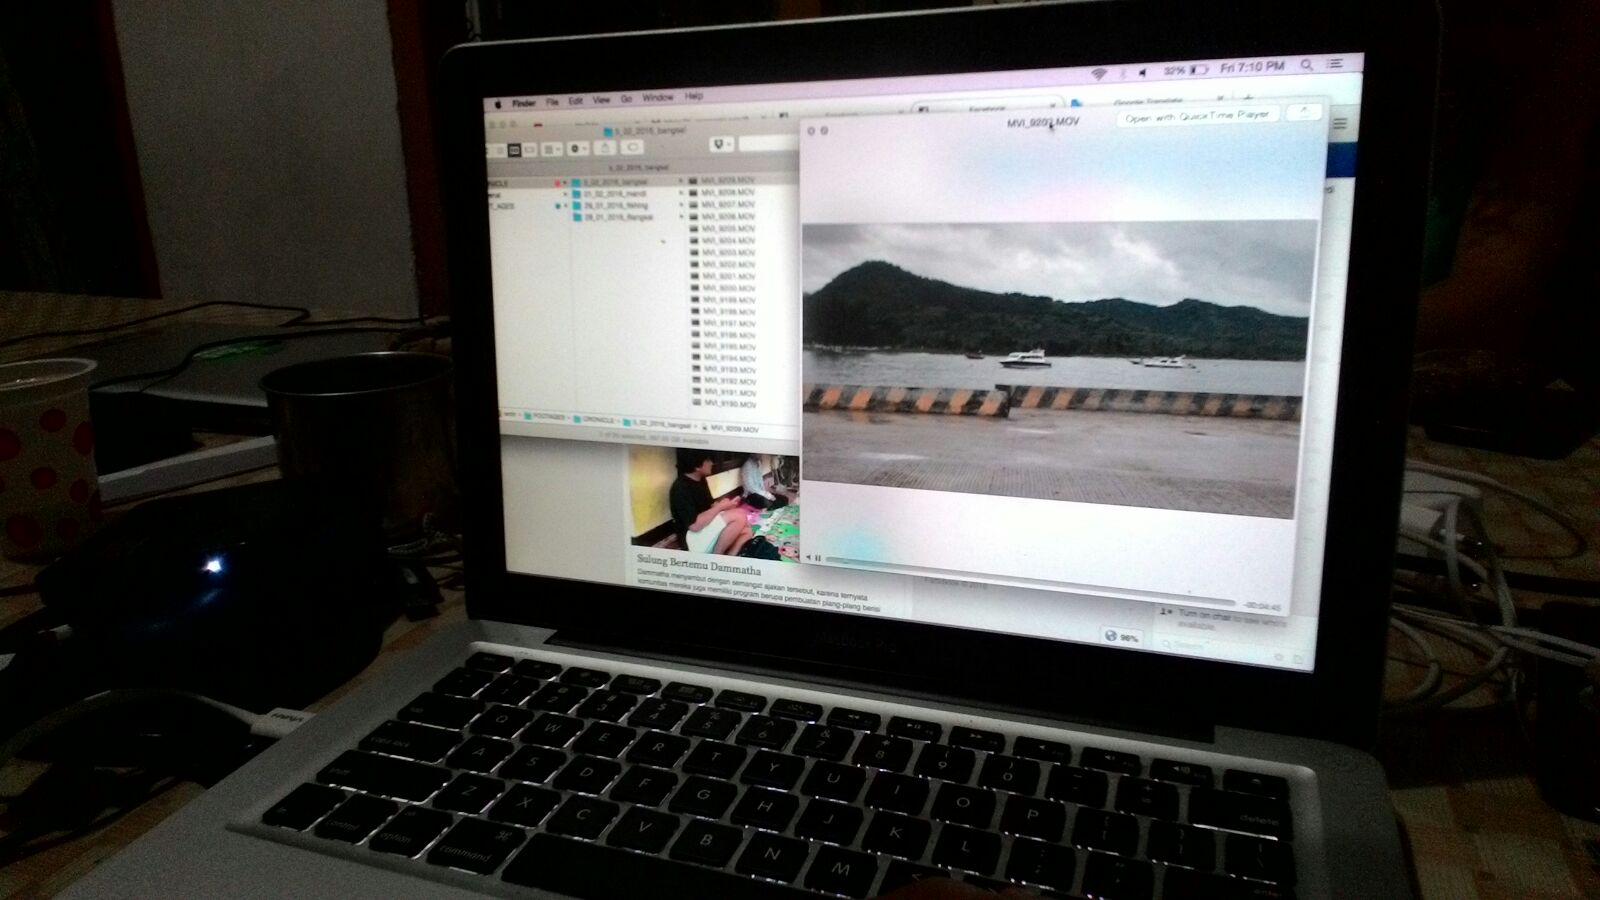Select file MVI_9197.MOV
This screenshot has width=1600, height=900.
pos(723,323)
